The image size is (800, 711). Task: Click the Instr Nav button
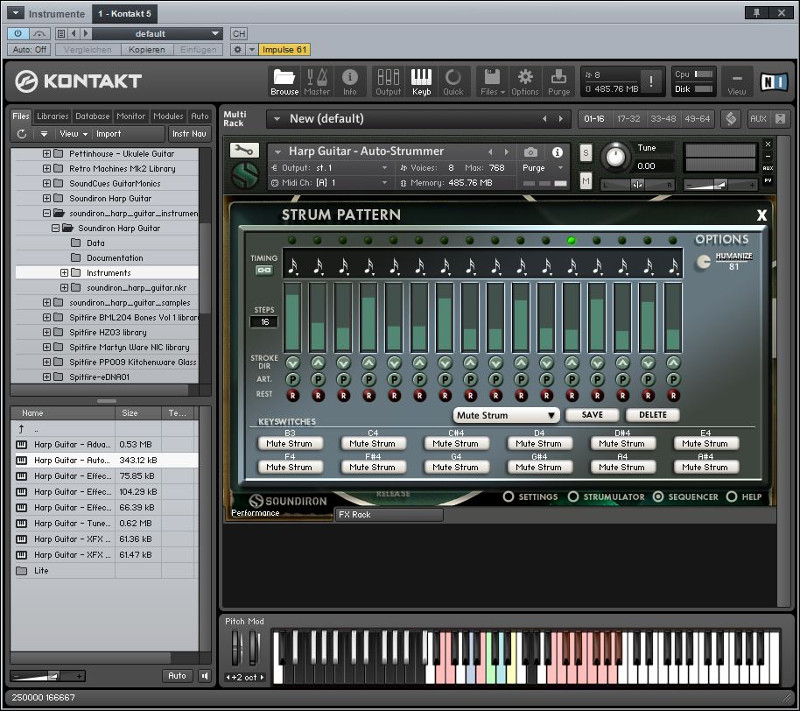click(x=189, y=134)
